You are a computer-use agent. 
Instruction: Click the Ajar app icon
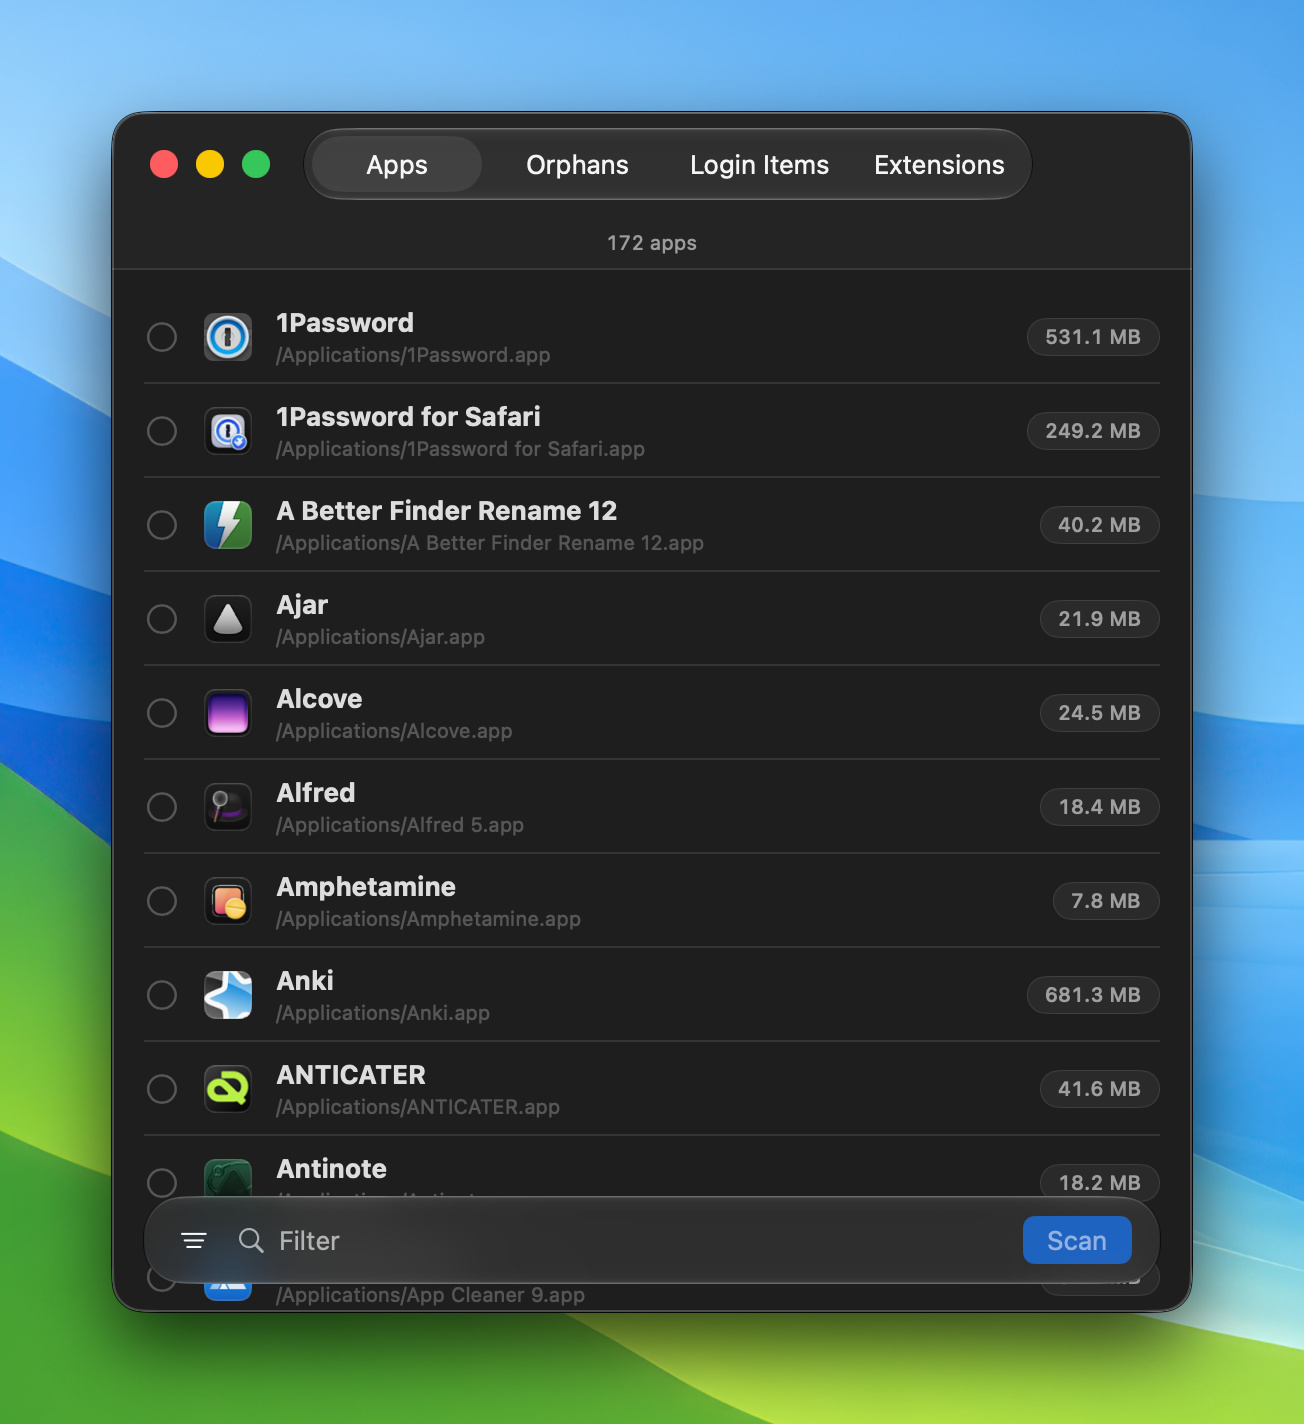click(x=228, y=619)
